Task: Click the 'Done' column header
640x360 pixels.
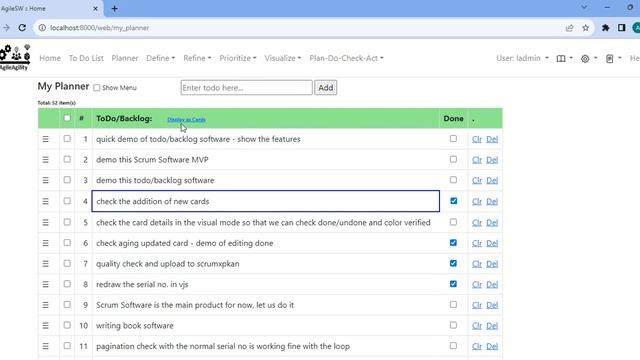Action: [453, 118]
